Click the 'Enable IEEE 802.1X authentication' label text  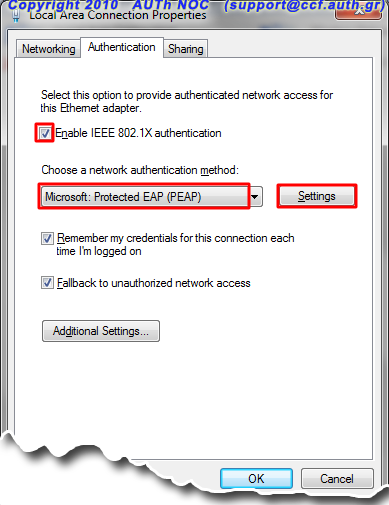pyautogui.click(x=138, y=133)
